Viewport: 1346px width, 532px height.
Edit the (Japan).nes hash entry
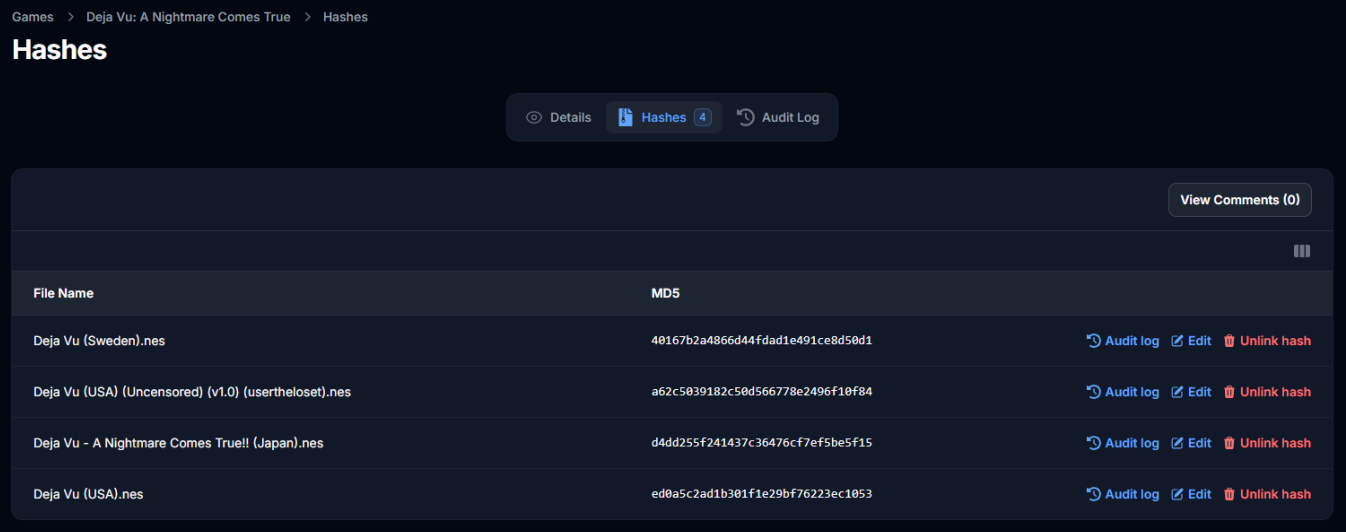click(x=1191, y=443)
